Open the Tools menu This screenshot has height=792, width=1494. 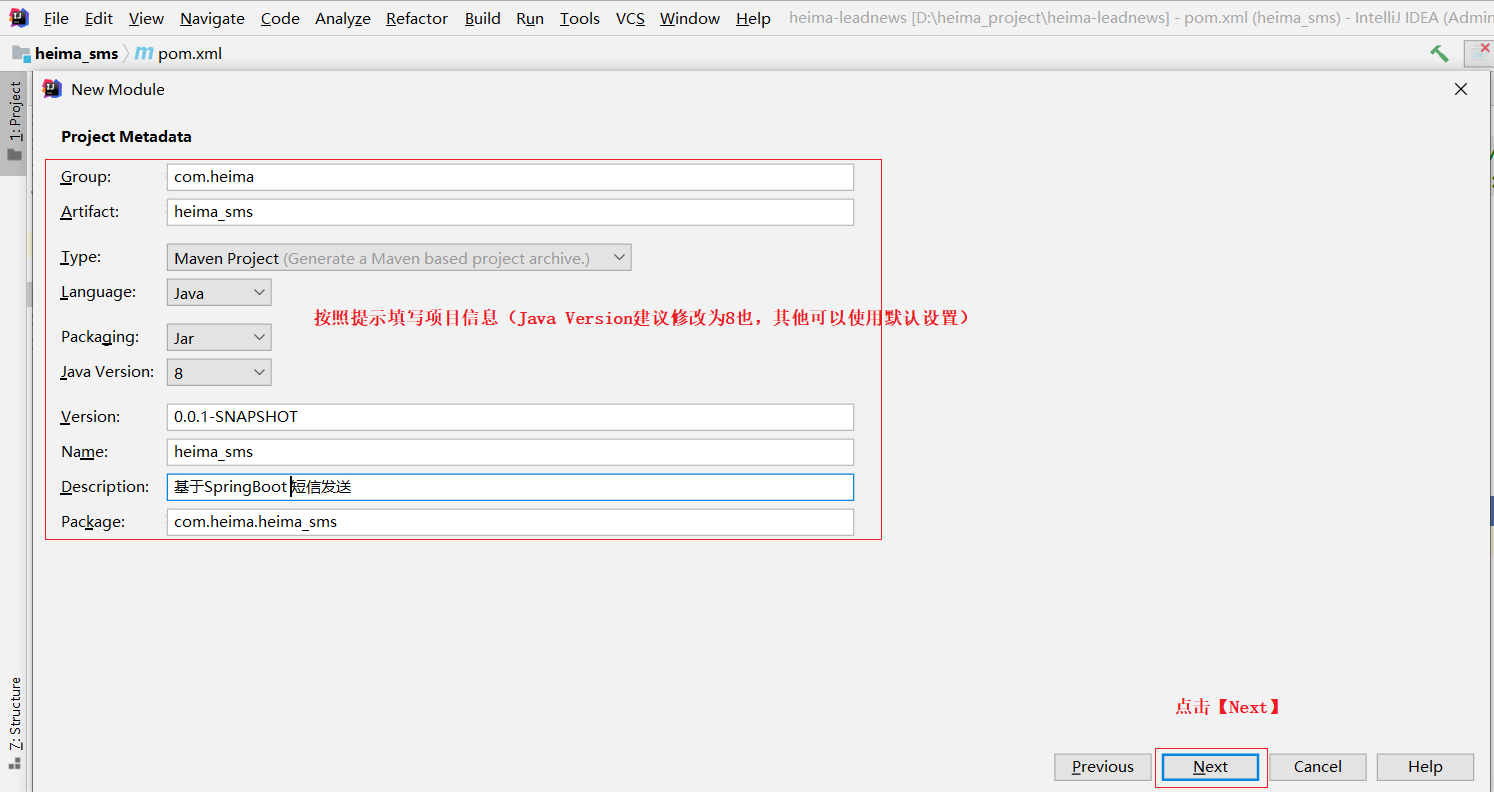580,18
